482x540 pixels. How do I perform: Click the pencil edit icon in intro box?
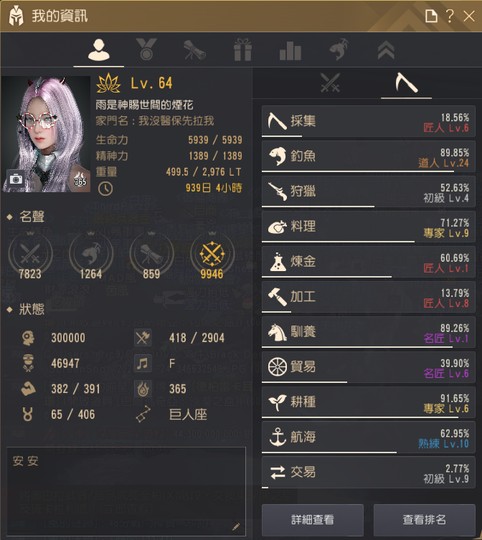[x=236, y=527]
